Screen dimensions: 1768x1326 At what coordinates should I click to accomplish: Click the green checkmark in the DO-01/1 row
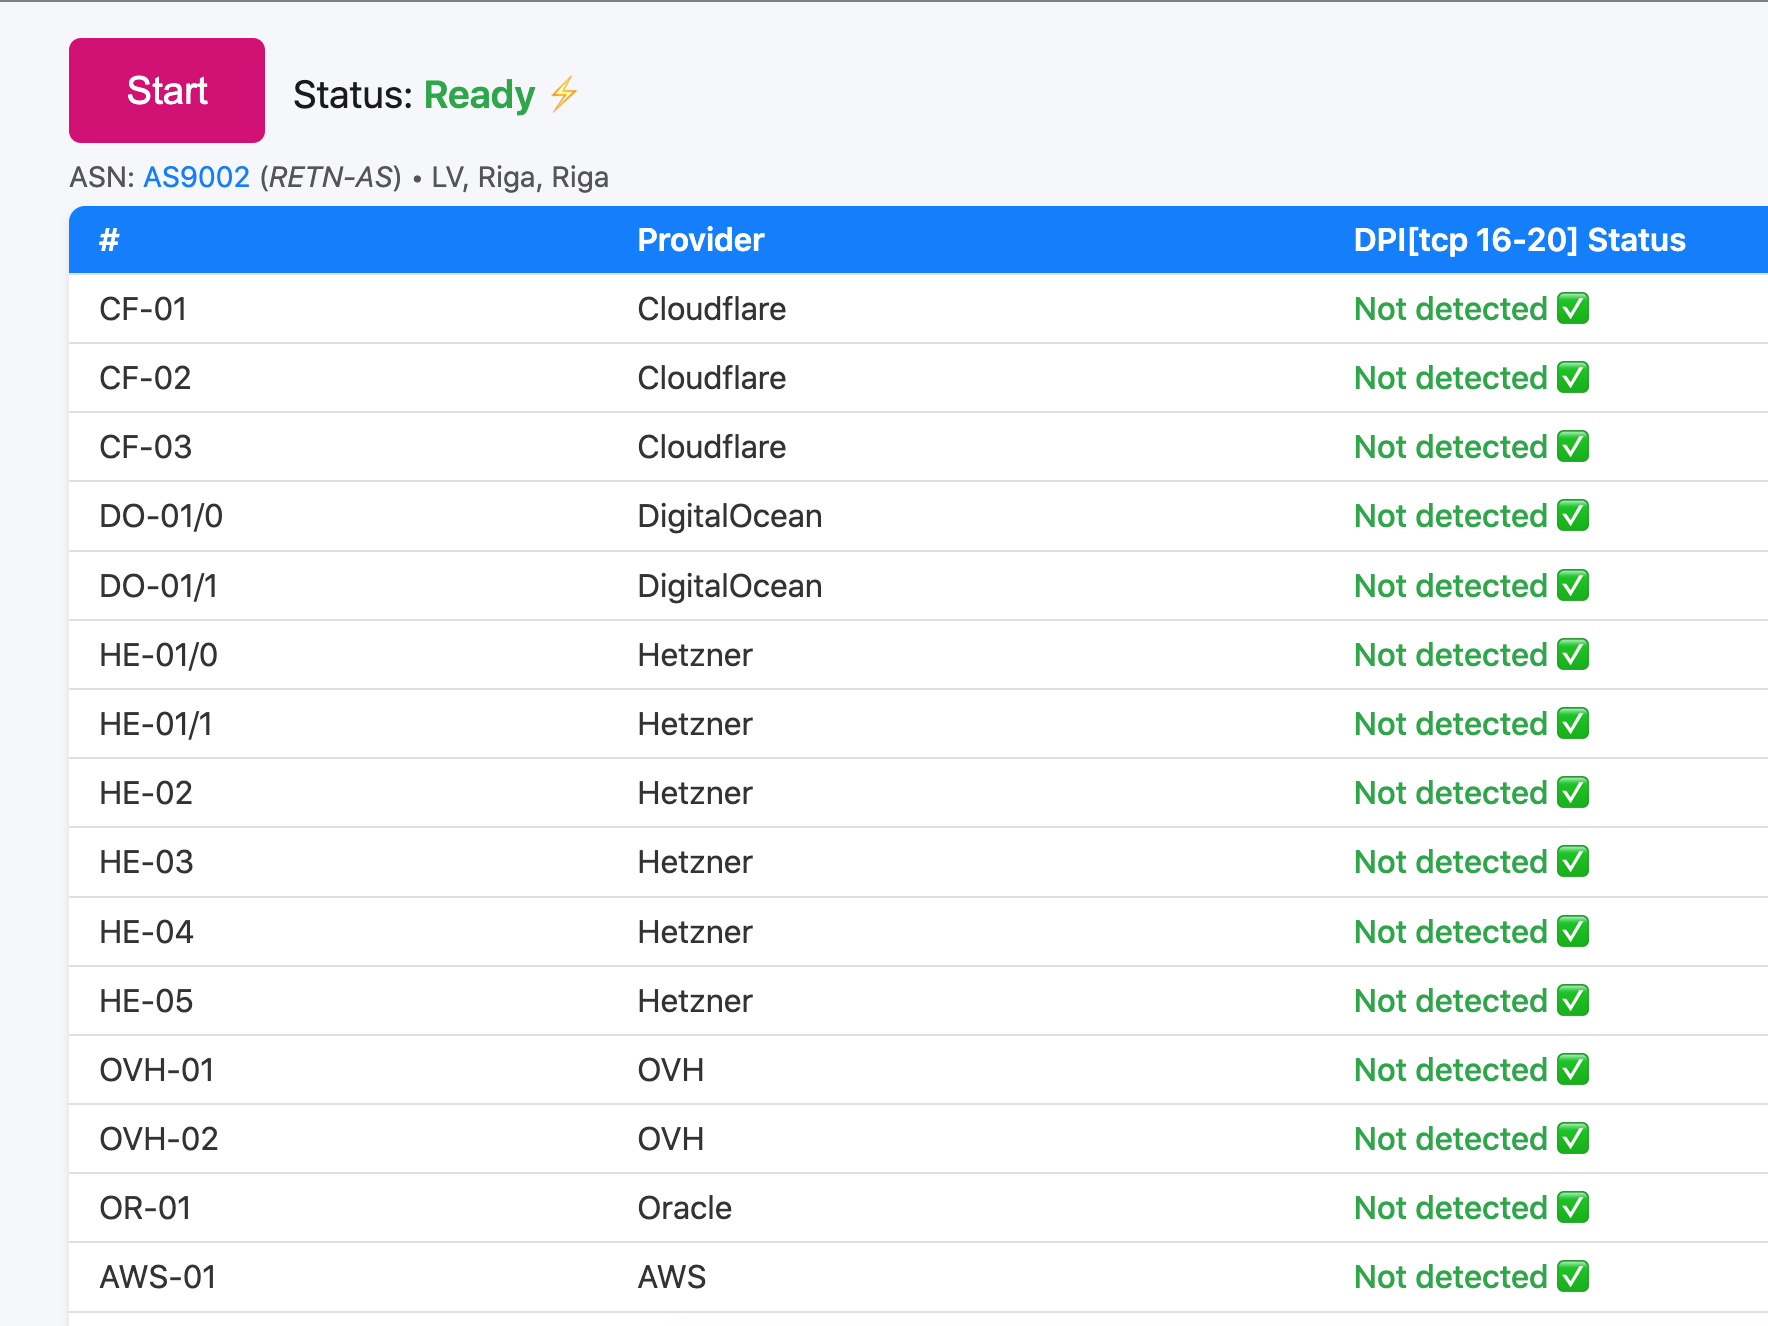pyautogui.click(x=1573, y=585)
